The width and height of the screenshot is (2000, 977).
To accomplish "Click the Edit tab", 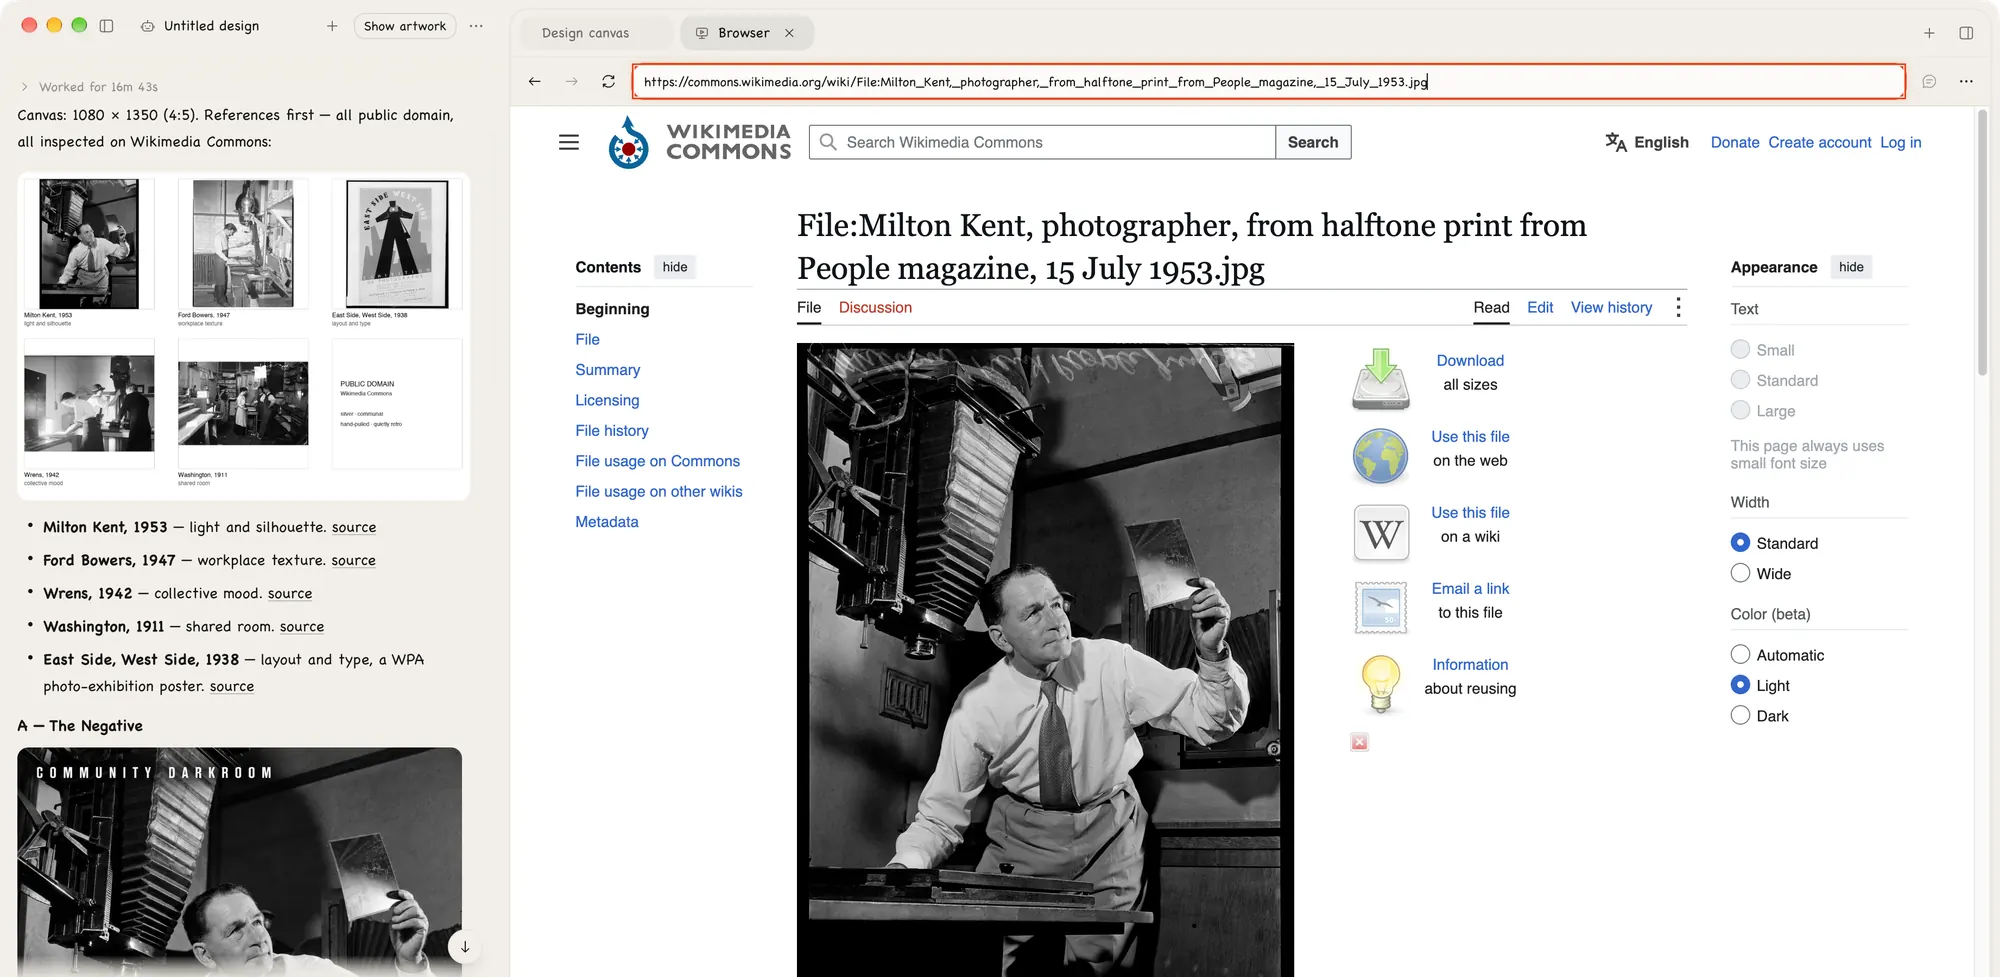I will tap(1540, 308).
